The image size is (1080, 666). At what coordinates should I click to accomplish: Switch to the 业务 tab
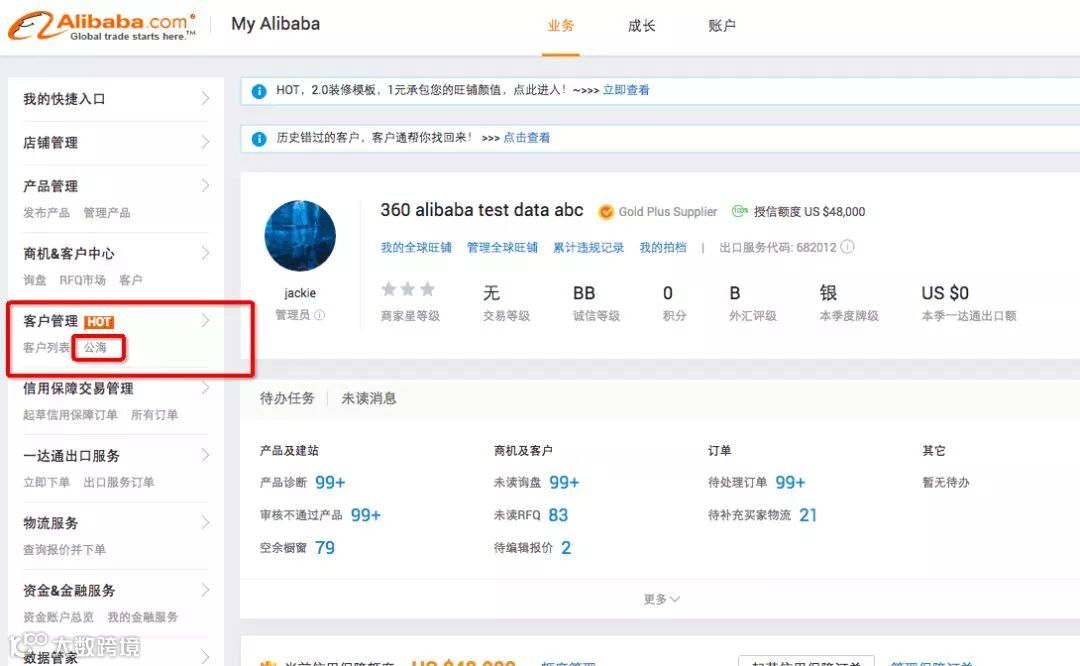(561, 26)
